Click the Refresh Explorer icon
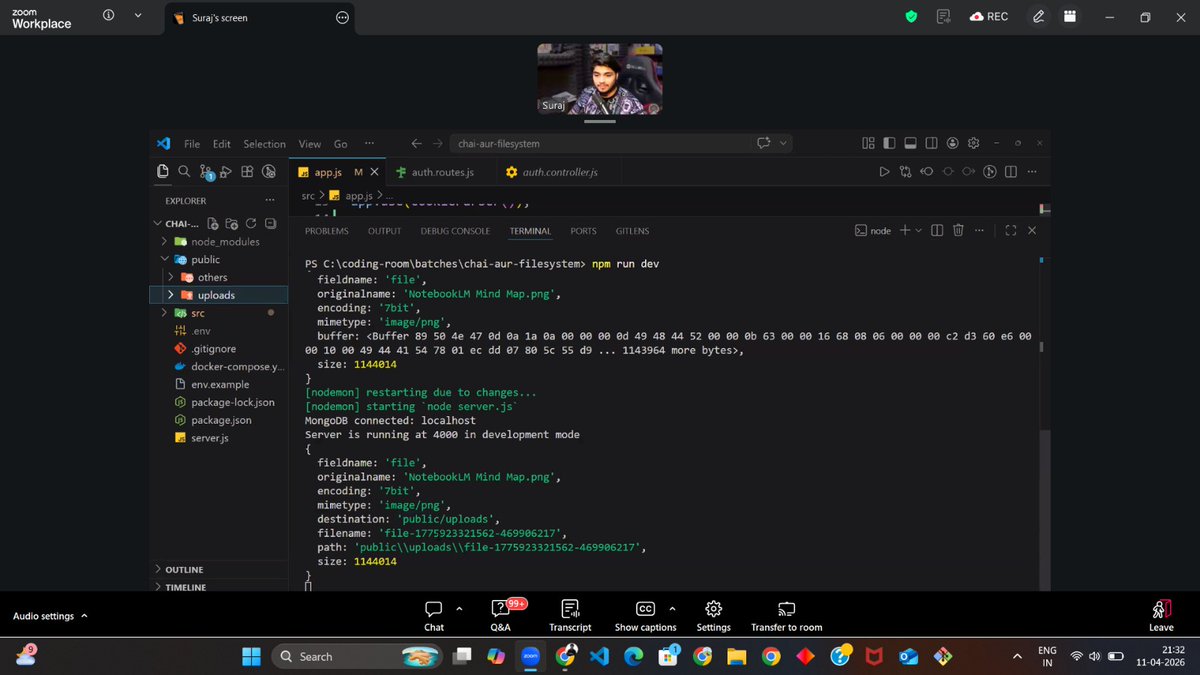The image size is (1200, 675). tap(250, 223)
